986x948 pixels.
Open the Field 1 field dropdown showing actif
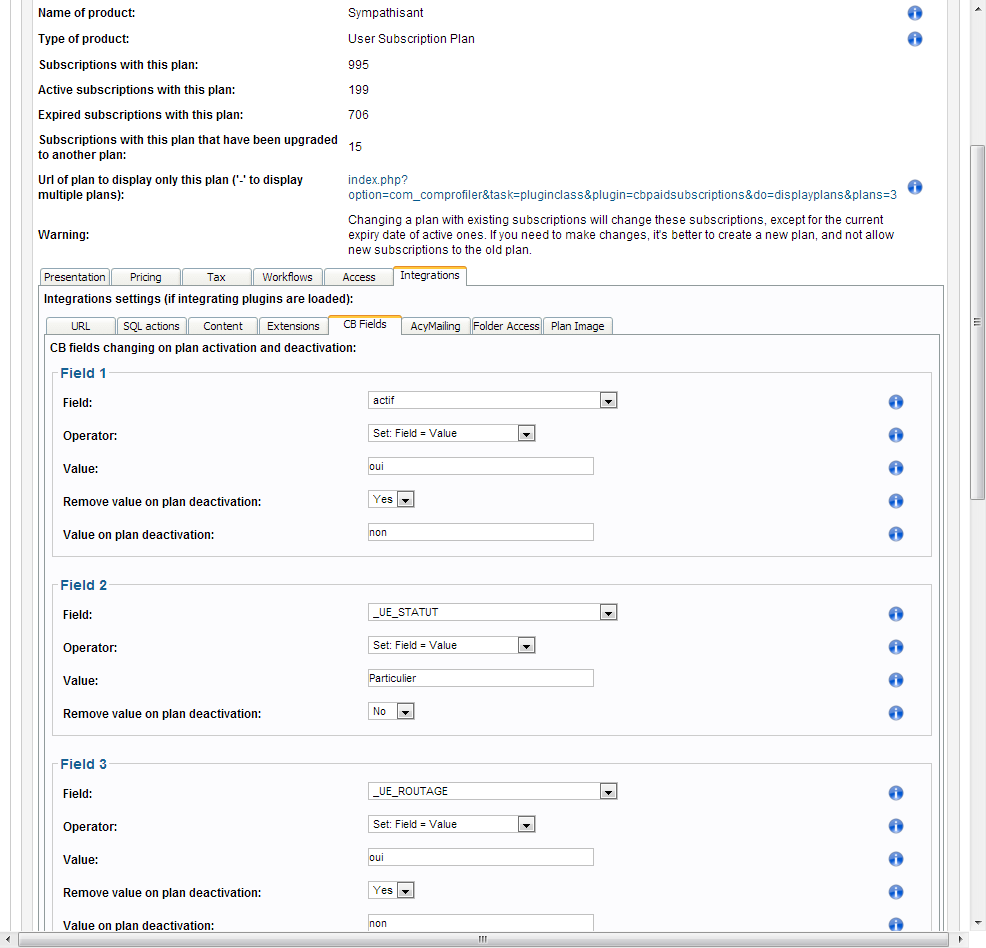[492, 400]
